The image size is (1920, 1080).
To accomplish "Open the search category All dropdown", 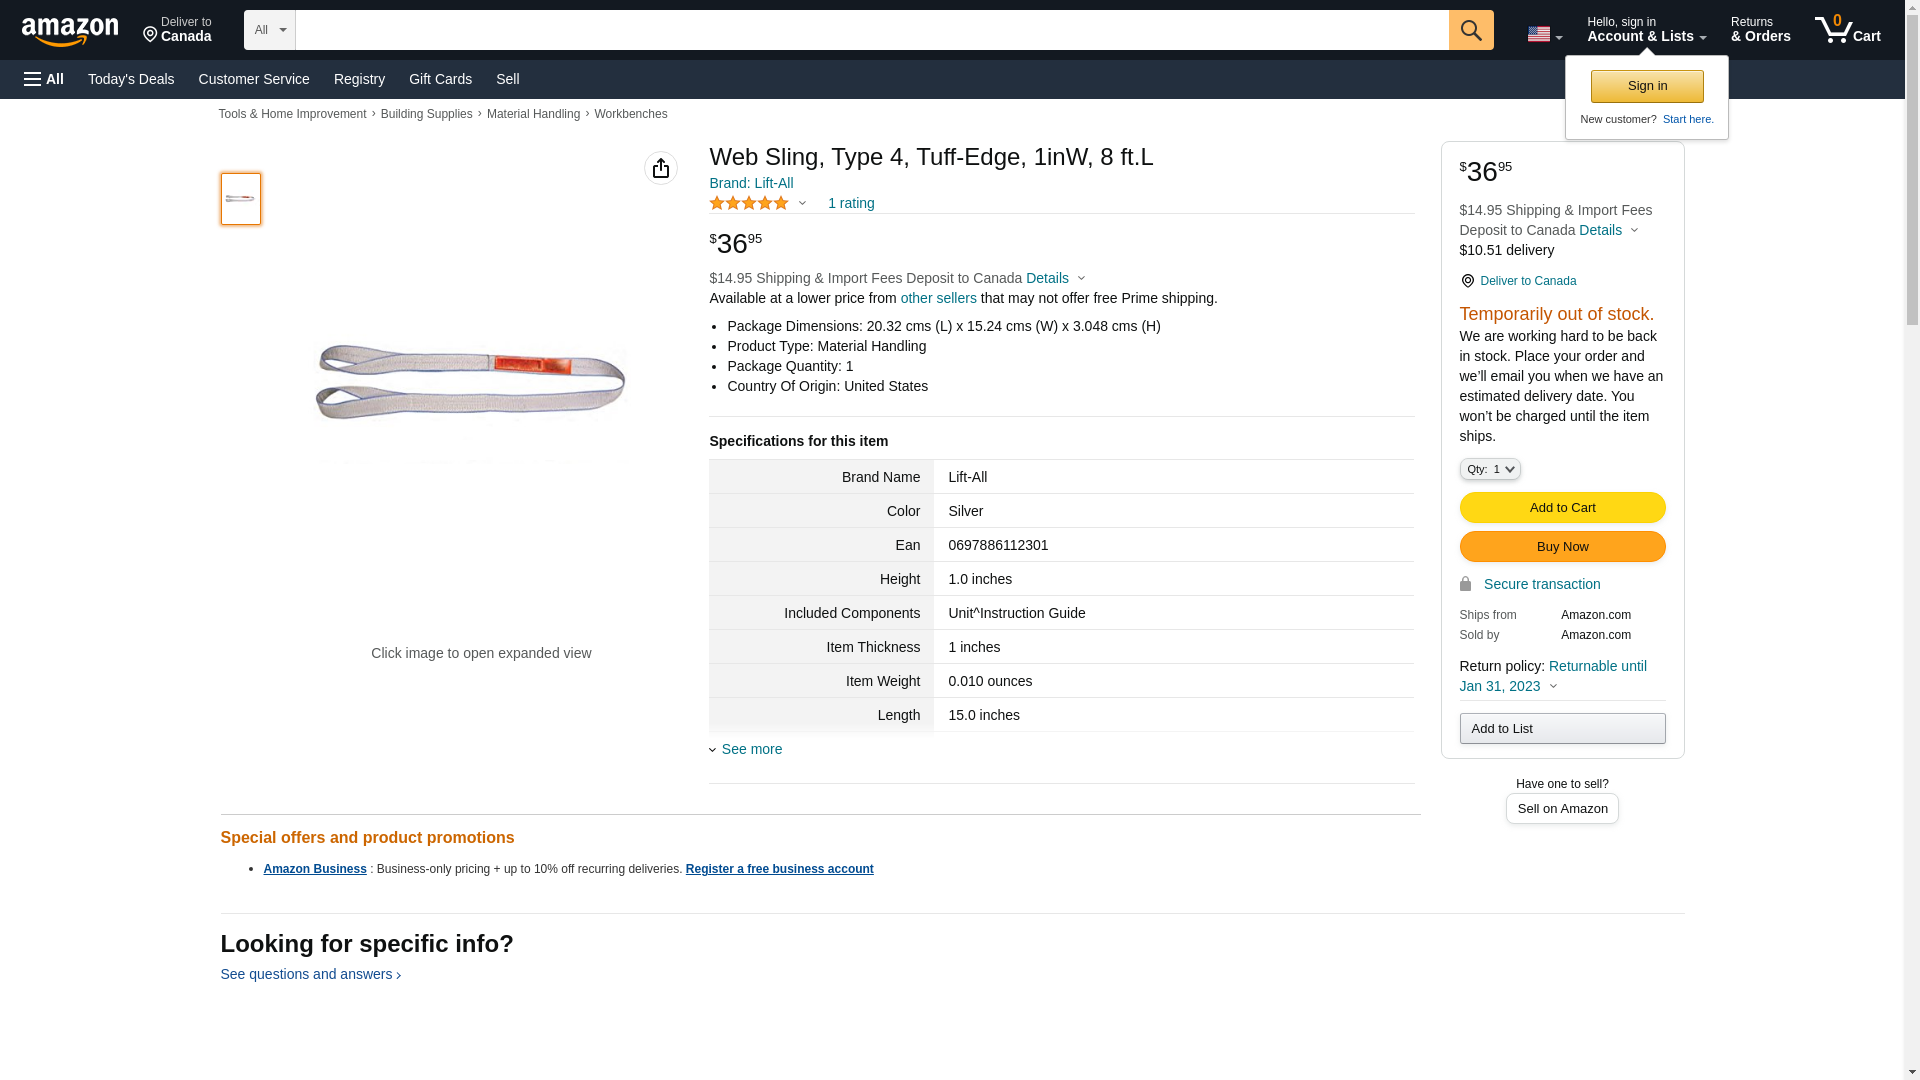I will [269, 30].
